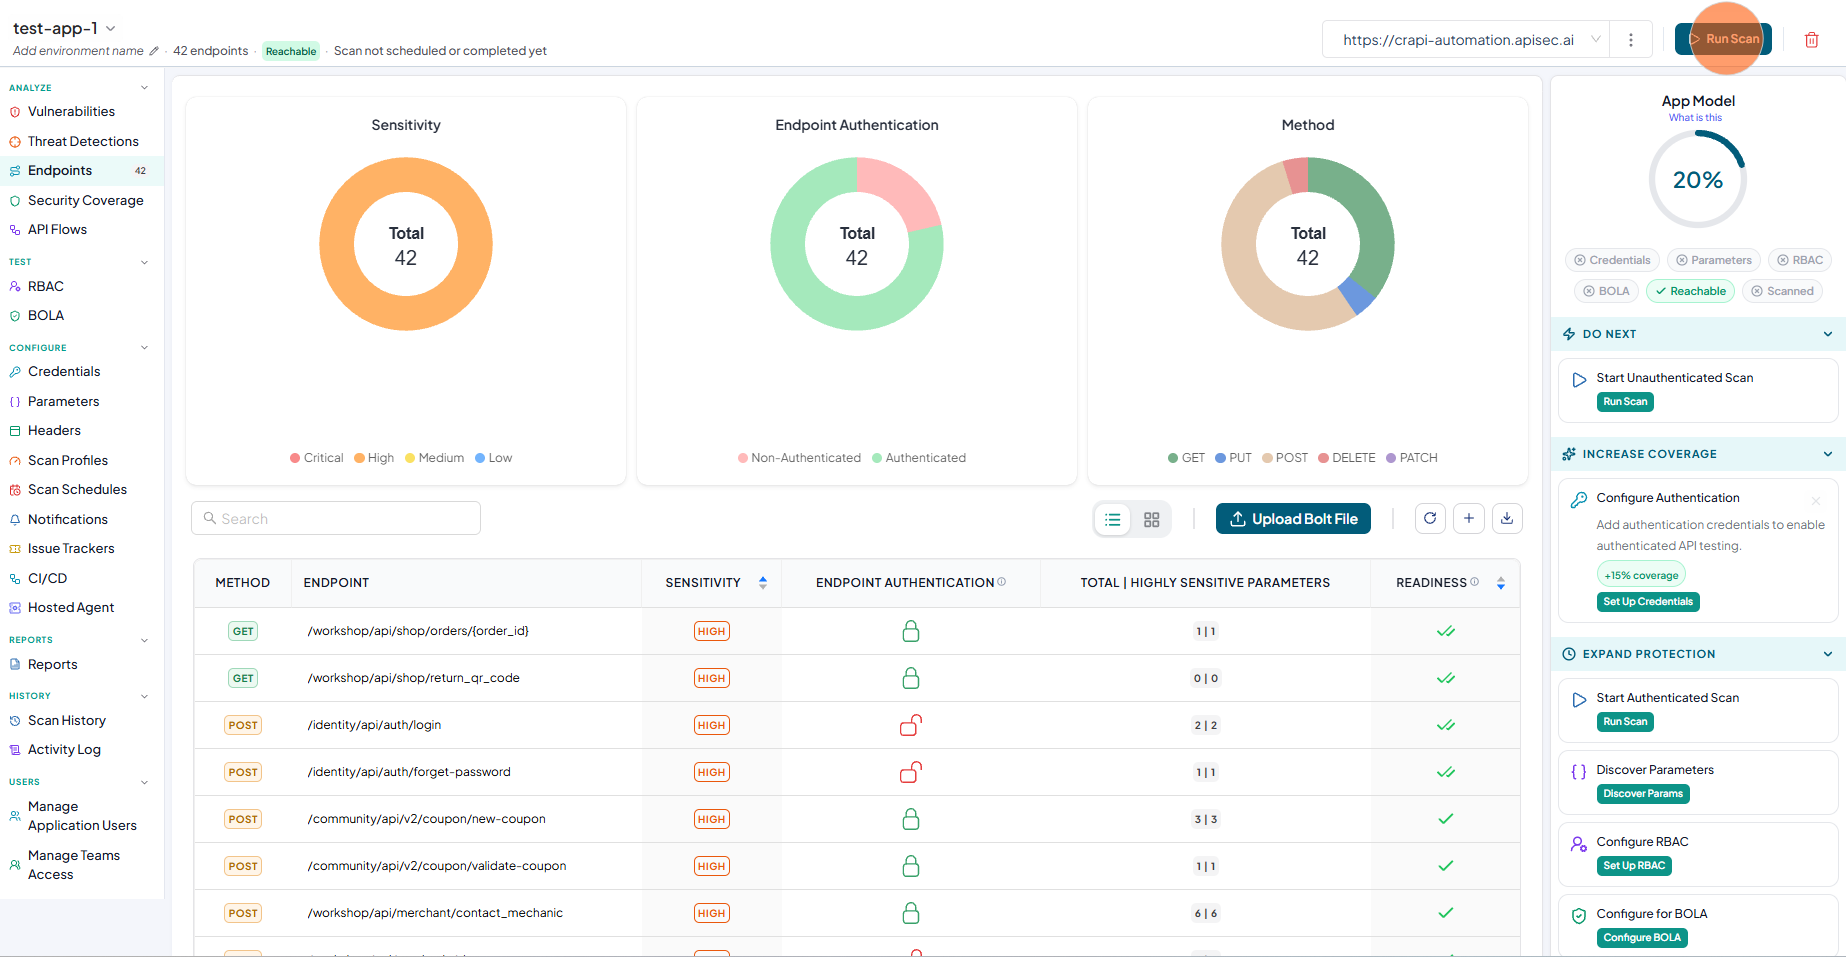
Task: Open CI/CD configuration
Action: click(47, 578)
